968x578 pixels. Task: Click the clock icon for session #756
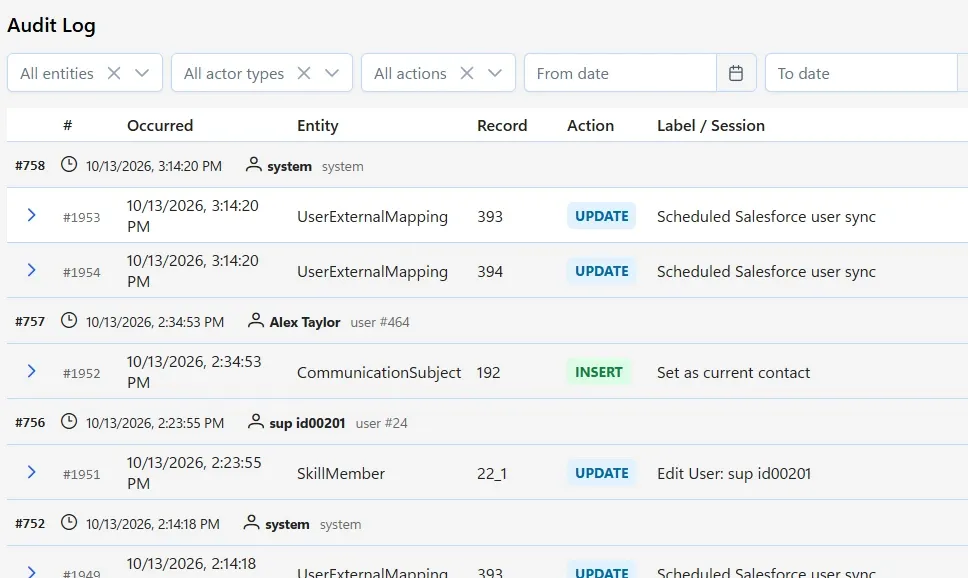[x=69, y=422]
